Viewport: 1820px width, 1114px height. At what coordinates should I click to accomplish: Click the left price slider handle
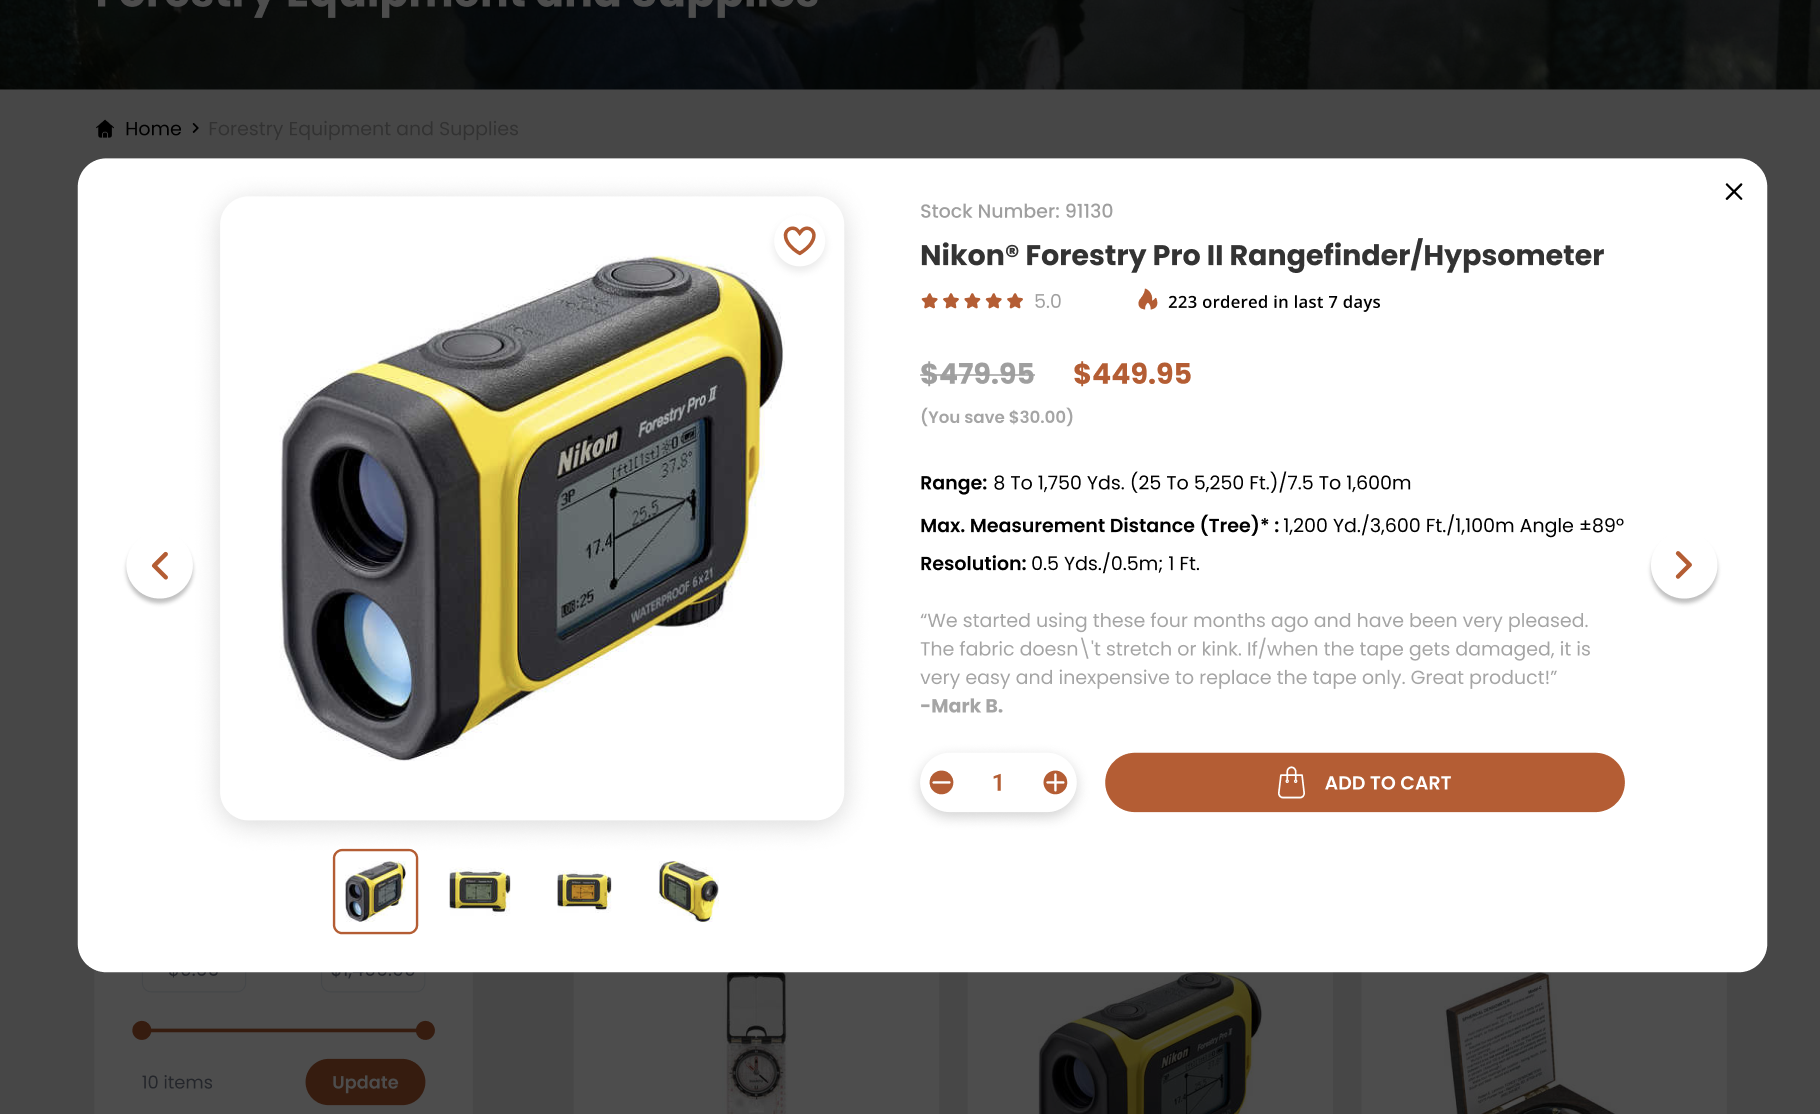tap(142, 1030)
